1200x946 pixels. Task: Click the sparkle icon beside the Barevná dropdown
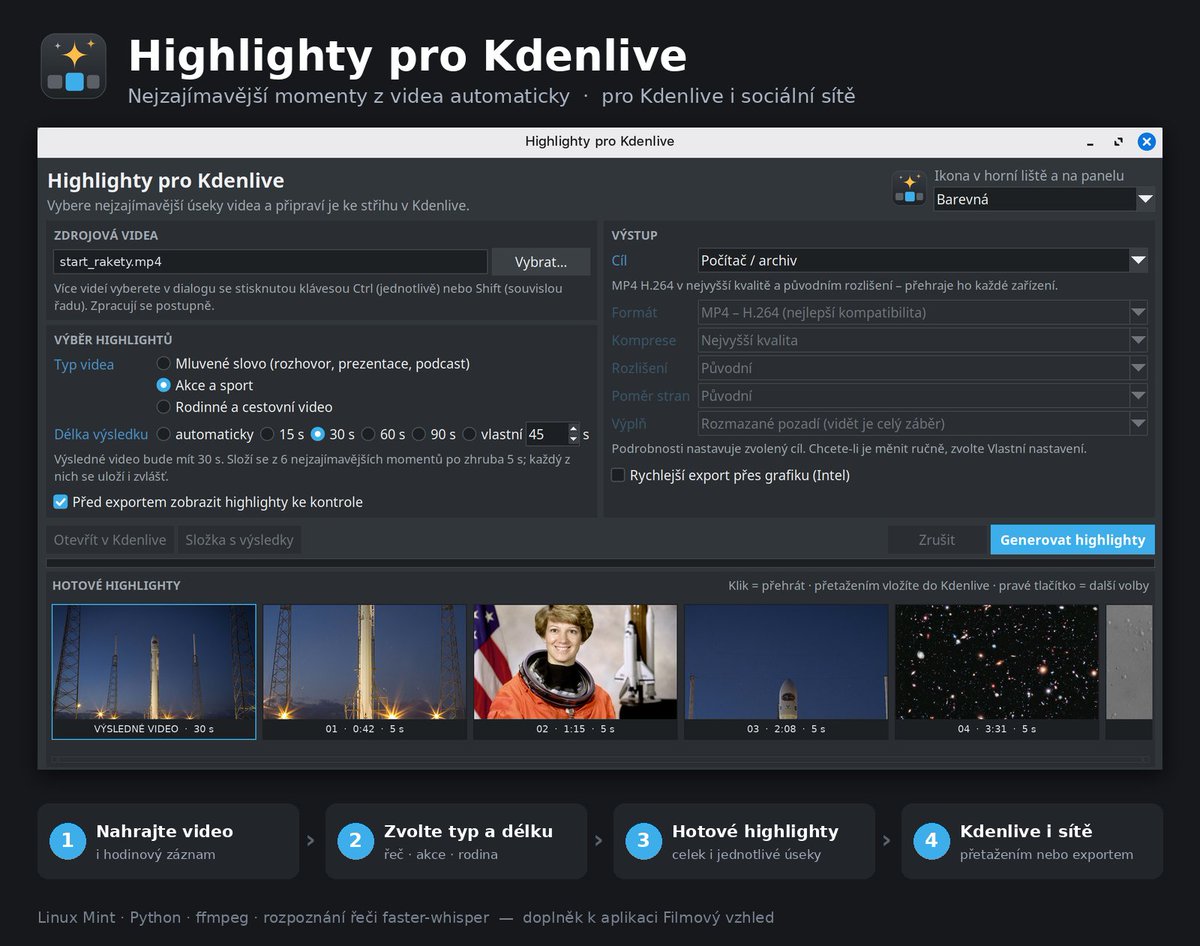click(909, 188)
